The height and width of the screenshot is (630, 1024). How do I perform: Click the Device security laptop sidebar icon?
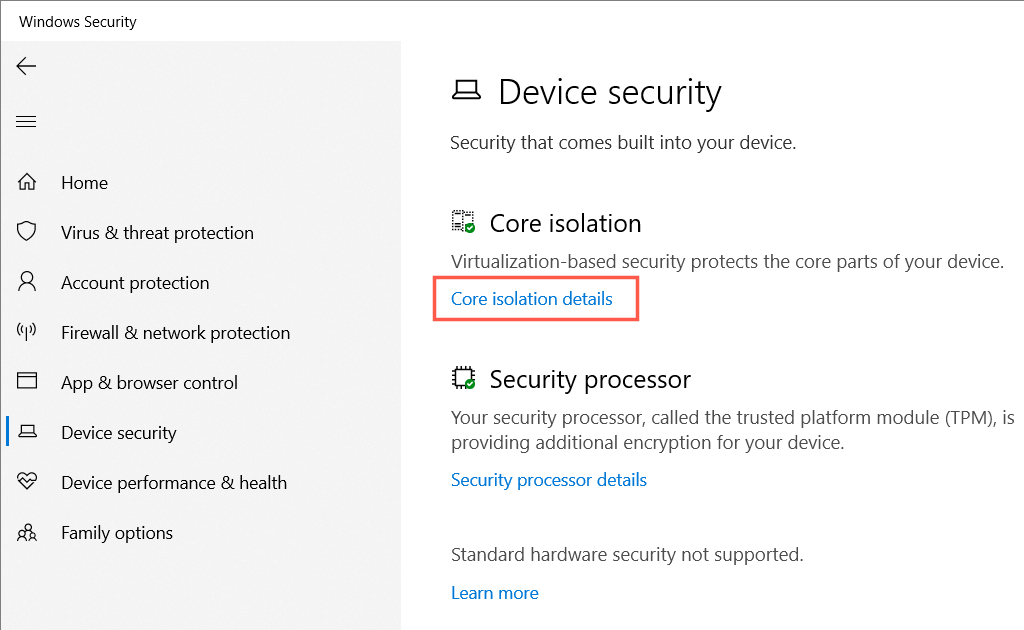point(27,432)
